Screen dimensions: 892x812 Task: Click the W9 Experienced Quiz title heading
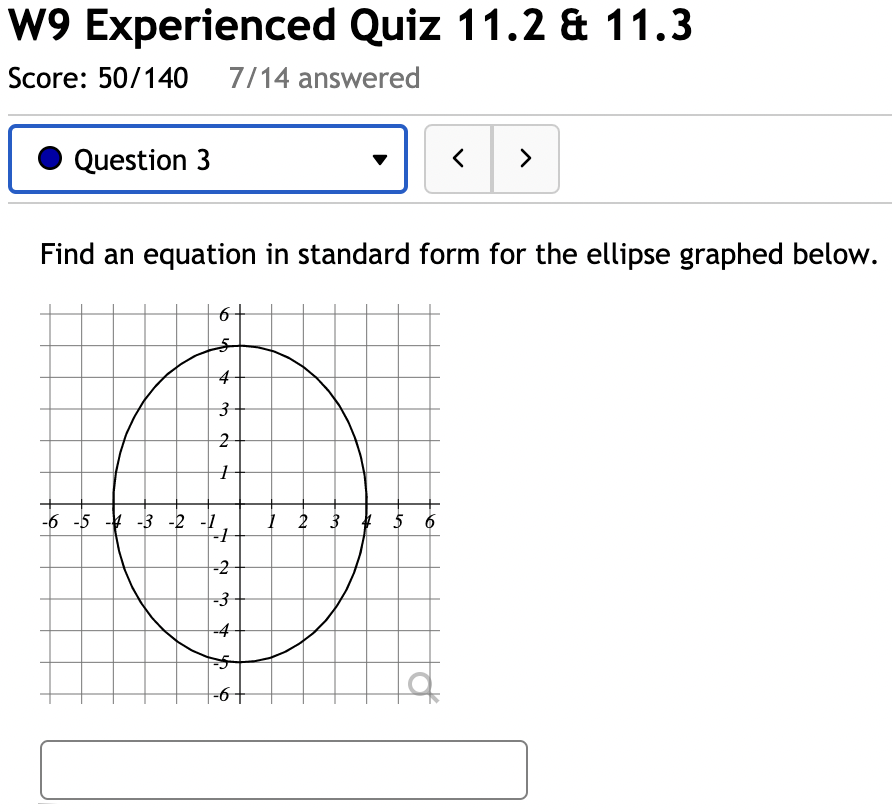click(x=350, y=25)
